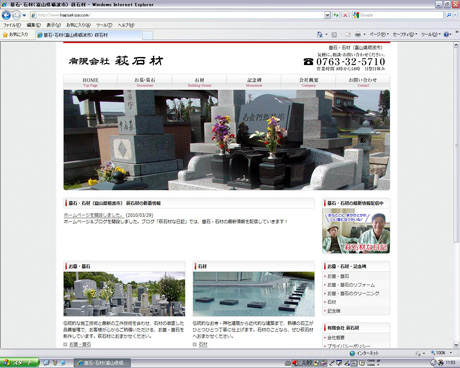Click the large gravestone banner image
Screen dimensions: 460x368
point(227,140)
